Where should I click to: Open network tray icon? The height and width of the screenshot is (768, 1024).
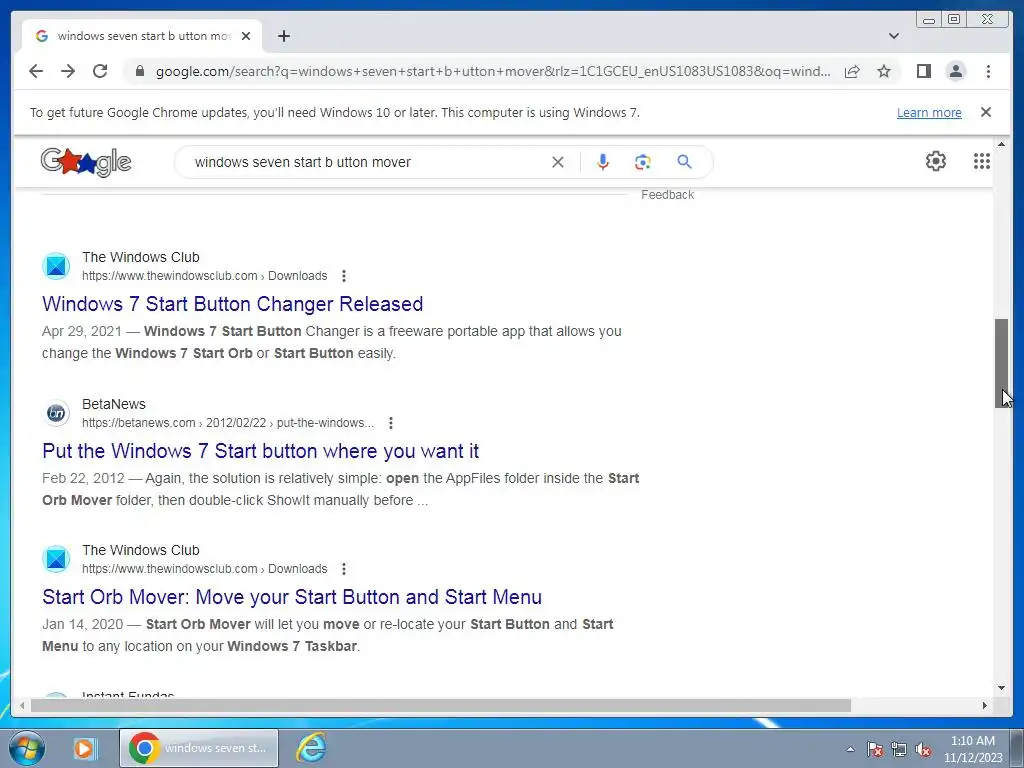[x=899, y=750]
